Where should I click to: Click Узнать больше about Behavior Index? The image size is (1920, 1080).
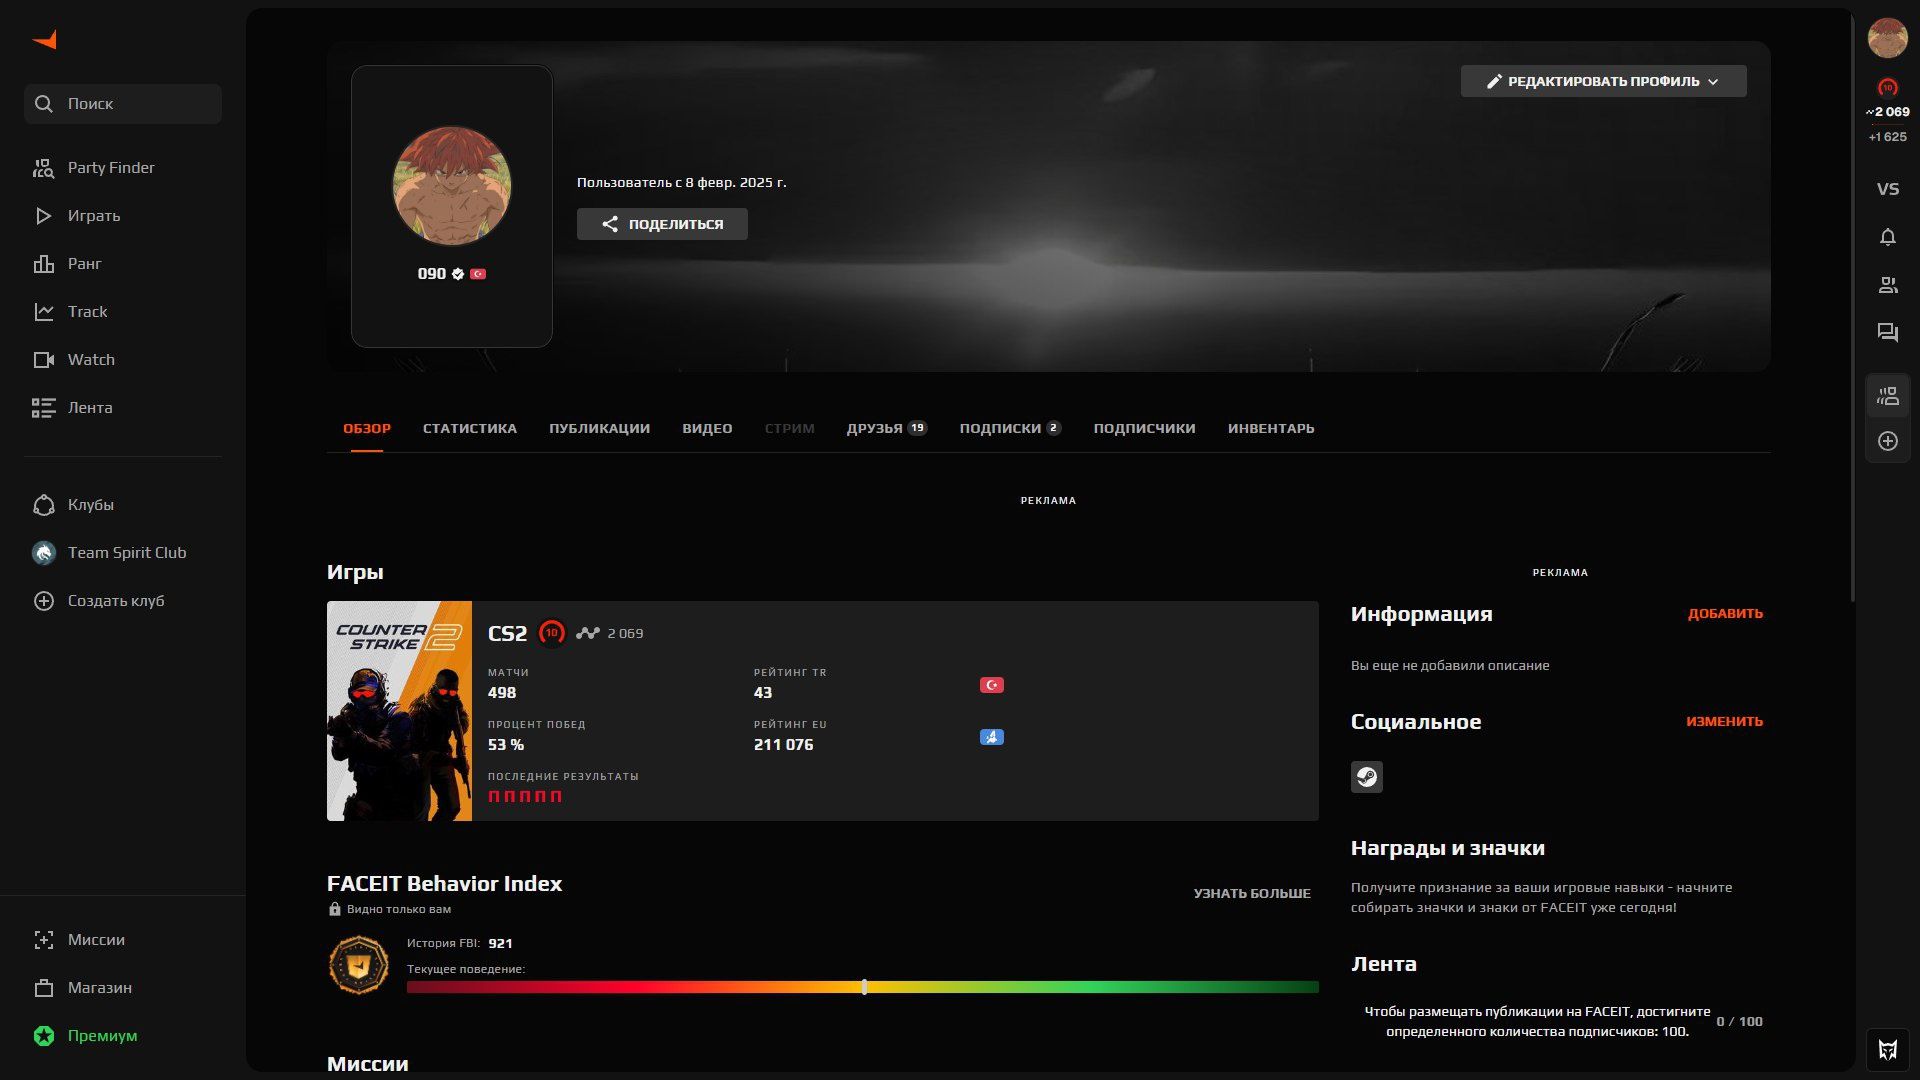pyautogui.click(x=1252, y=893)
